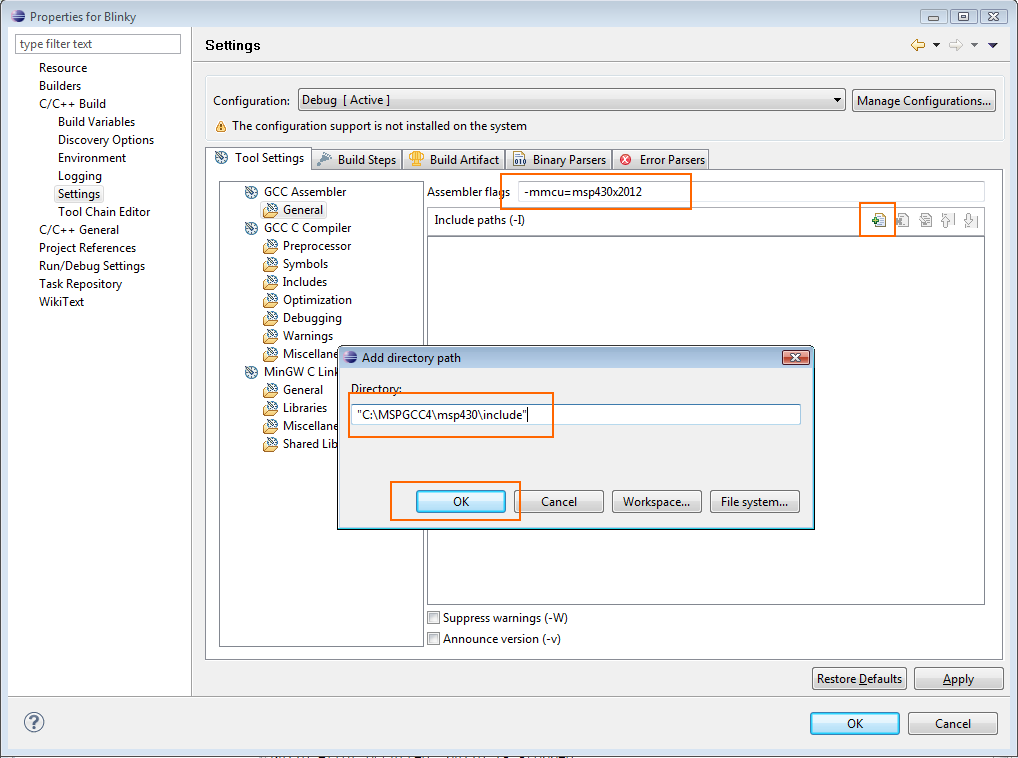Click the Manage Configurations... button

tap(924, 100)
